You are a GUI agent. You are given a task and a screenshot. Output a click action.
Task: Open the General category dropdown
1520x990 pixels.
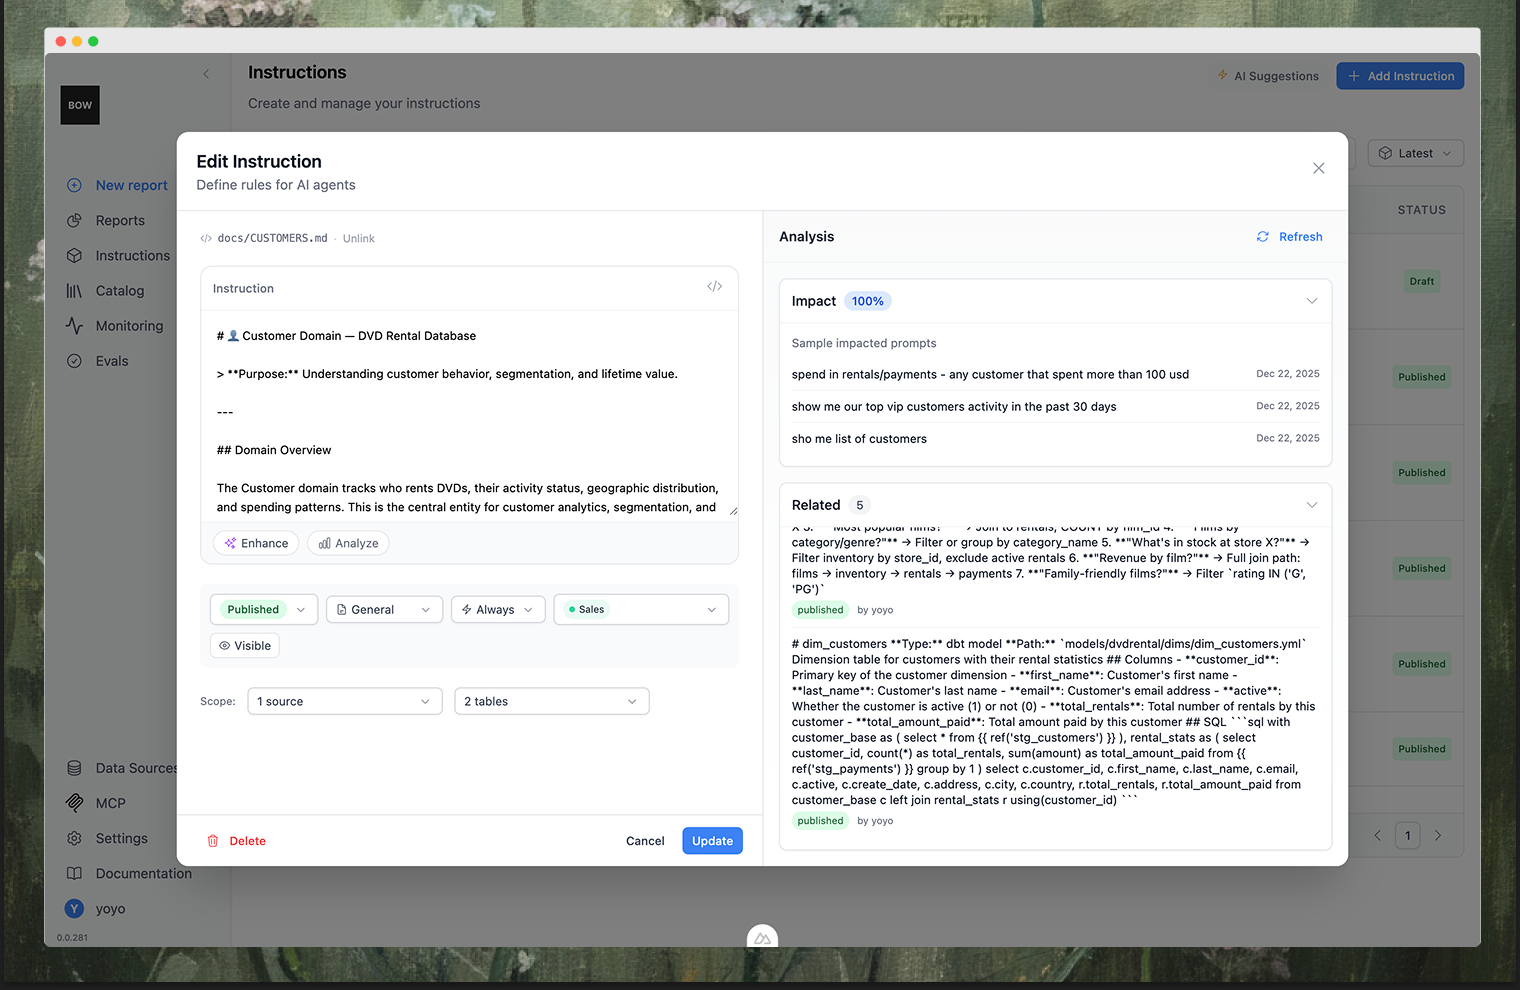coord(384,609)
